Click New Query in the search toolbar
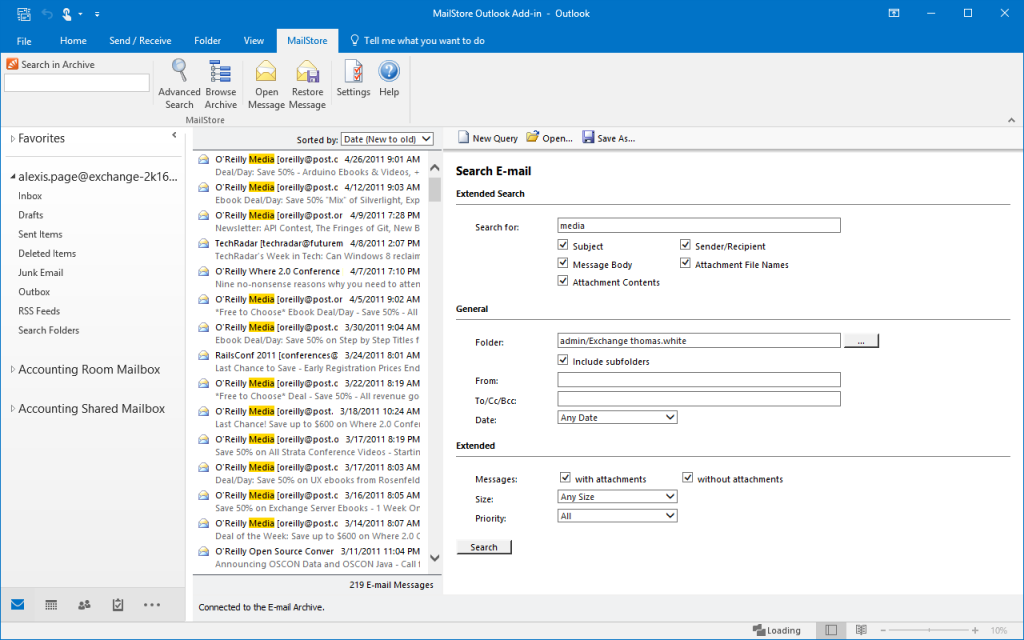Image resolution: width=1024 pixels, height=640 pixels. [488, 138]
